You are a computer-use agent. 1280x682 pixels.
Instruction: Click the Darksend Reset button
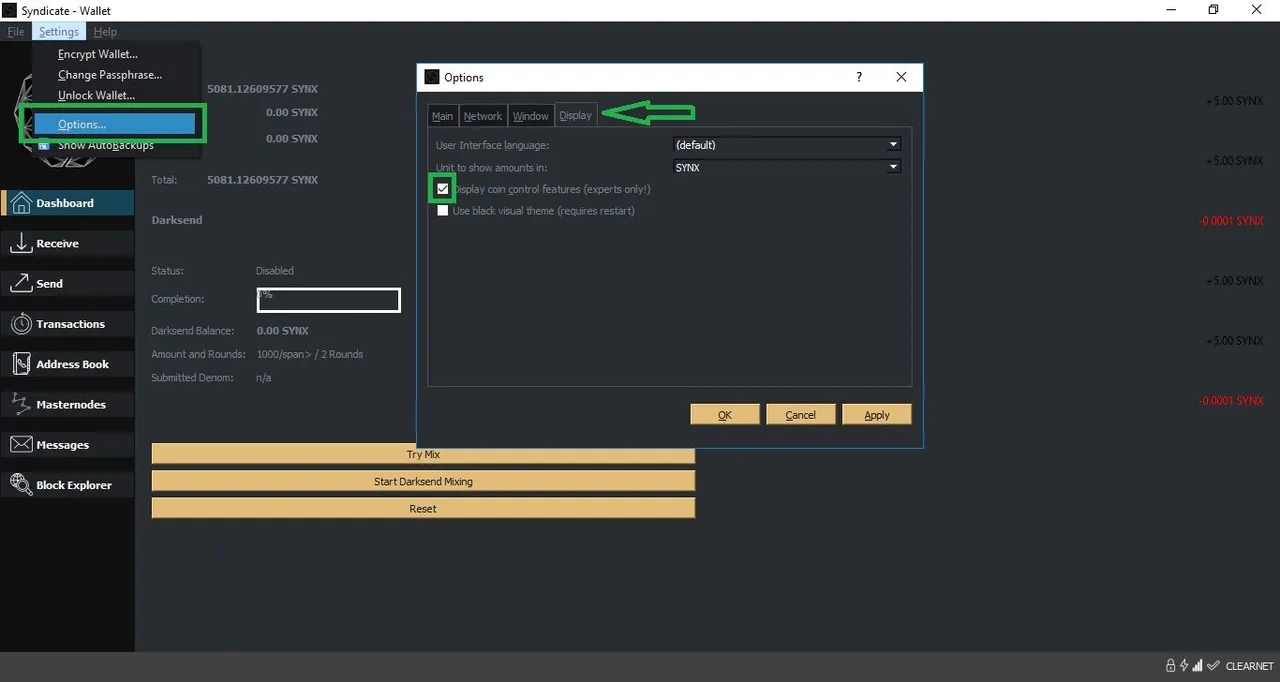click(423, 508)
